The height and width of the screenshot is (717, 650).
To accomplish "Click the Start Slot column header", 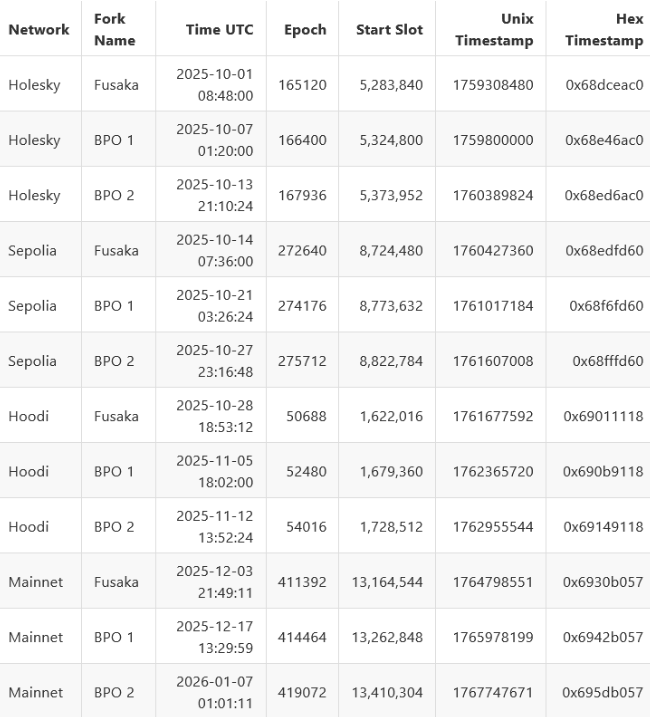I will (x=387, y=29).
